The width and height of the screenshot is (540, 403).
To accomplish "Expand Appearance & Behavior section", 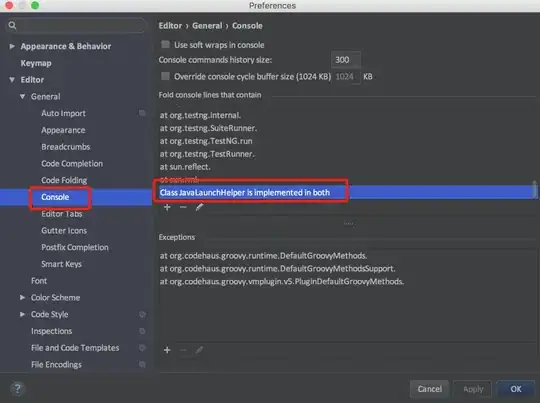I will (12, 46).
